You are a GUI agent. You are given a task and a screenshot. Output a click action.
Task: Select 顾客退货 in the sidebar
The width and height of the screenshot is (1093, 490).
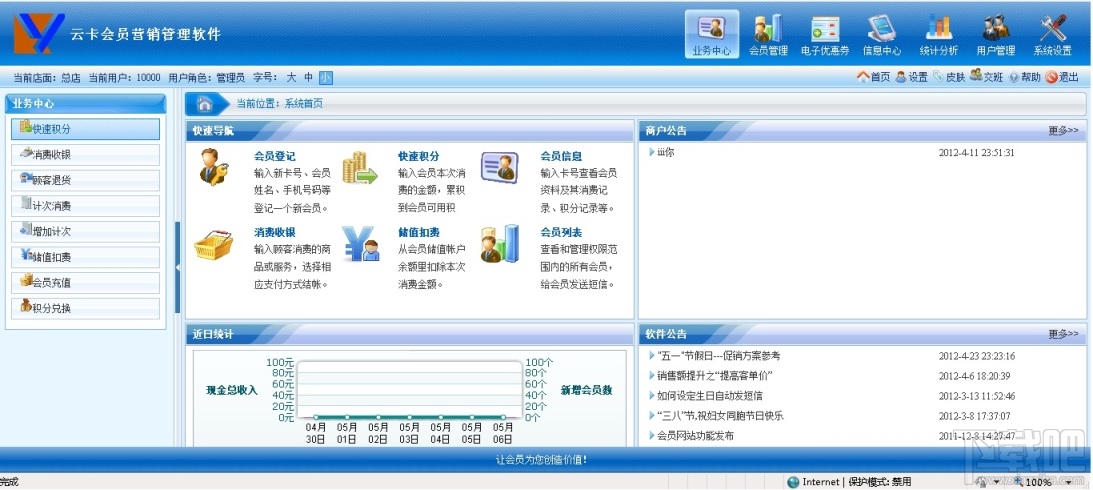[x=85, y=181]
